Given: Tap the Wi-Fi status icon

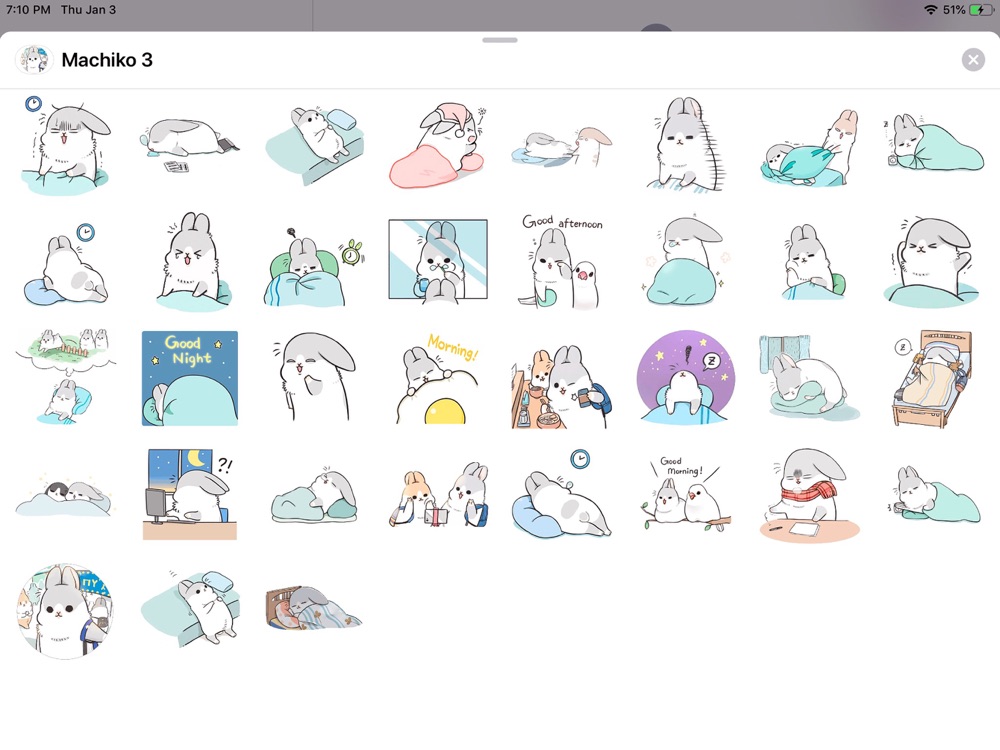Looking at the screenshot, I should tap(930, 10).
